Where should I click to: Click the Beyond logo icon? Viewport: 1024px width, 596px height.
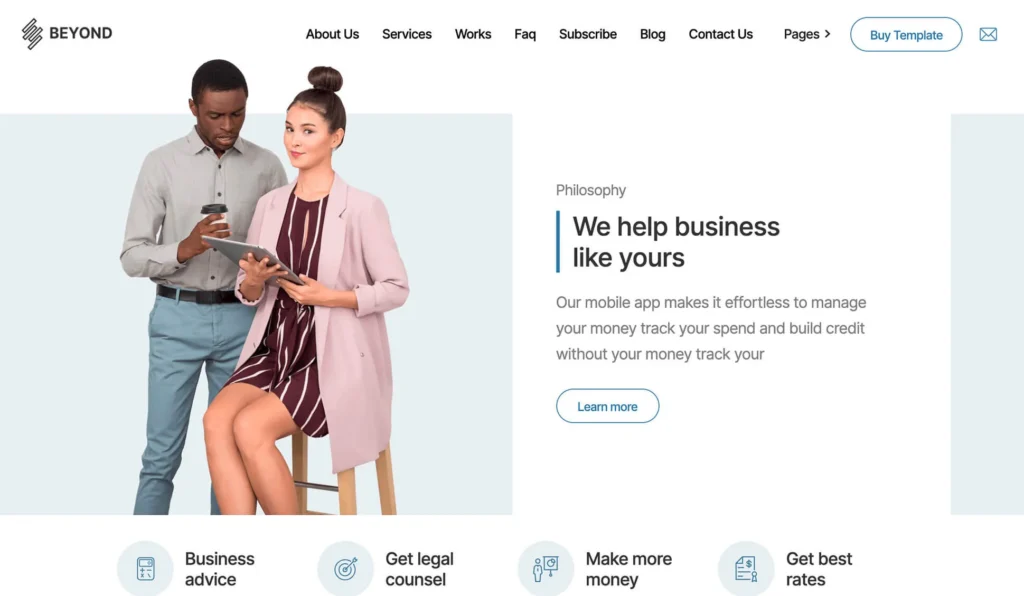[32, 34]
